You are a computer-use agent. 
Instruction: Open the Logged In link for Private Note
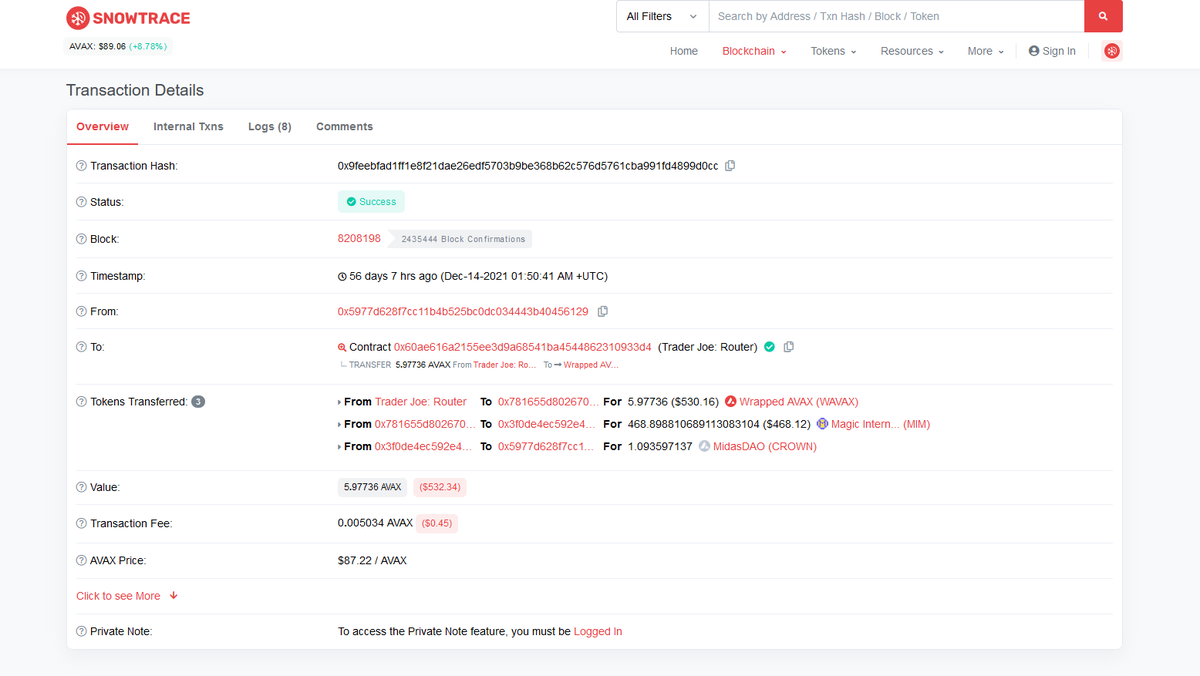[598, 632]
